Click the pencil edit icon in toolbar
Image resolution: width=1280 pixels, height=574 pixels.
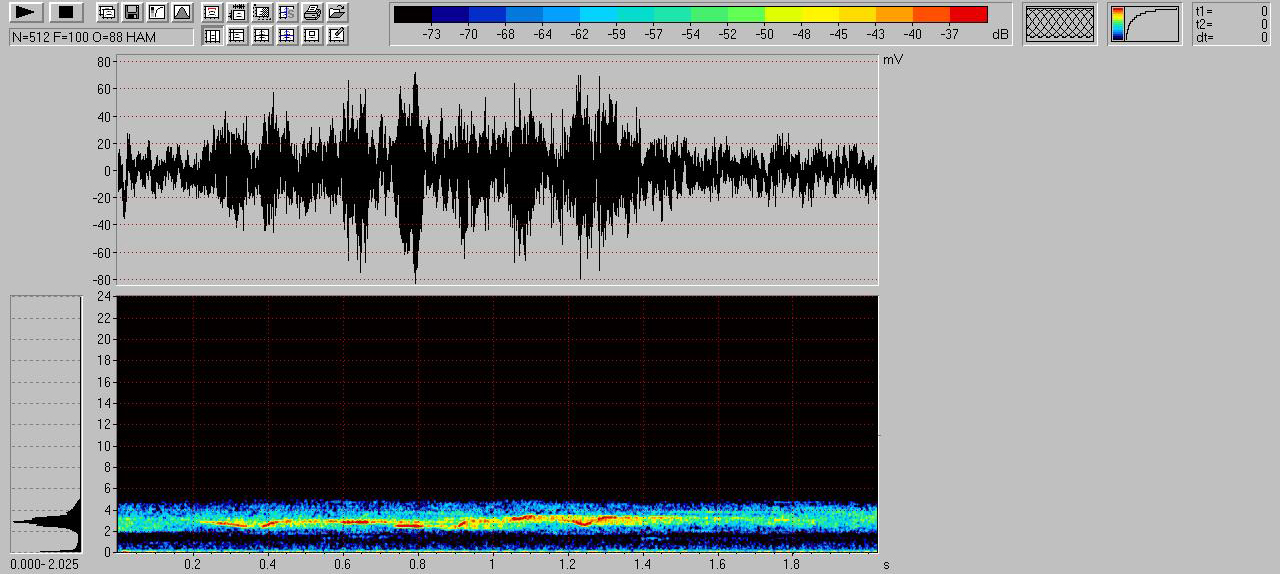click(337, 36)
